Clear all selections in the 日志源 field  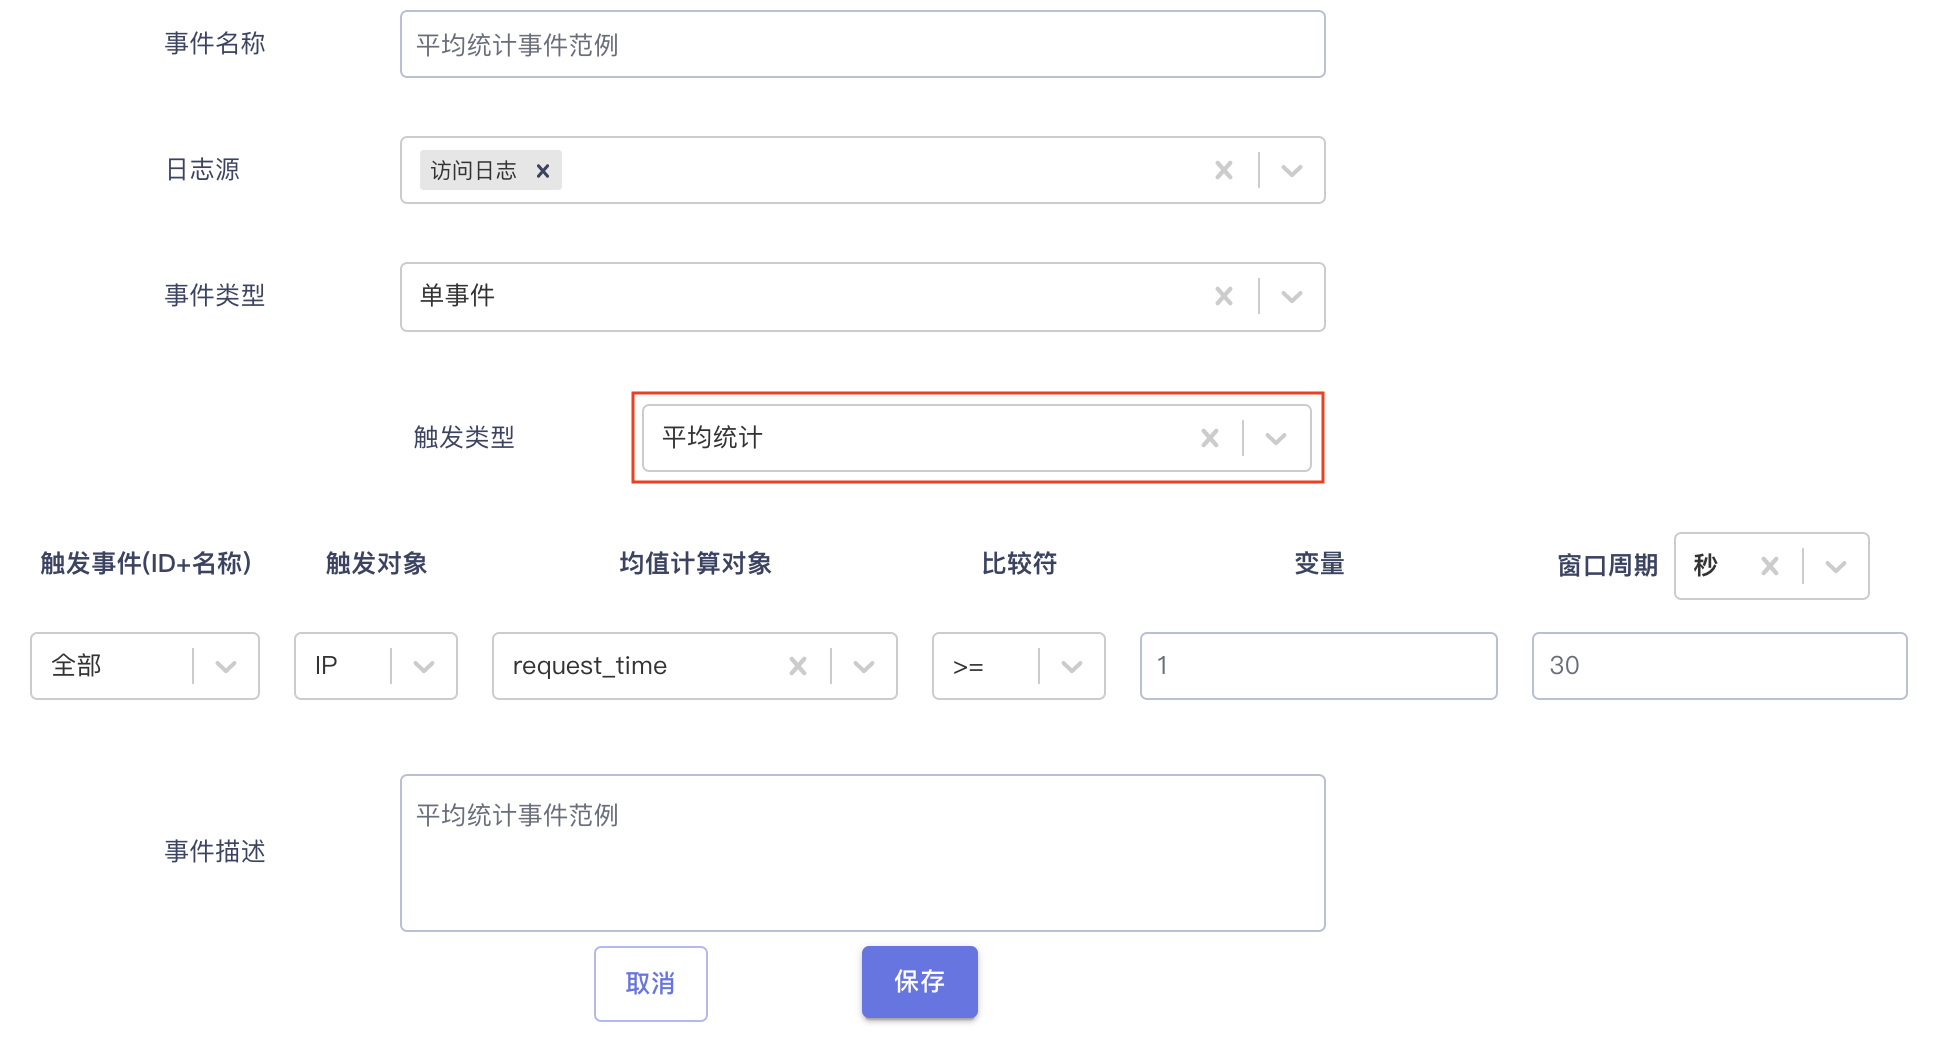[x=1224, y=171]
